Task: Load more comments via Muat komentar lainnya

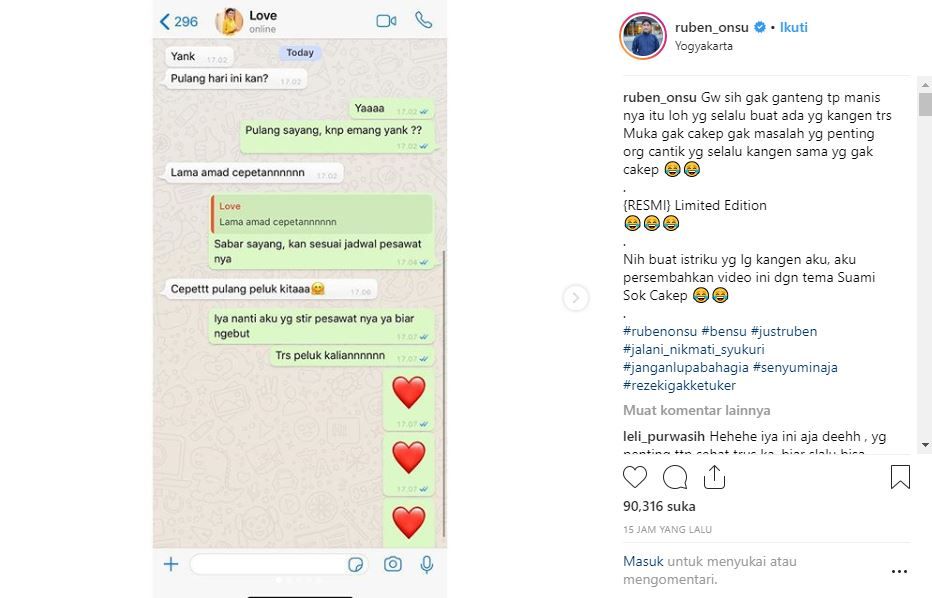Action: [696, 410]
